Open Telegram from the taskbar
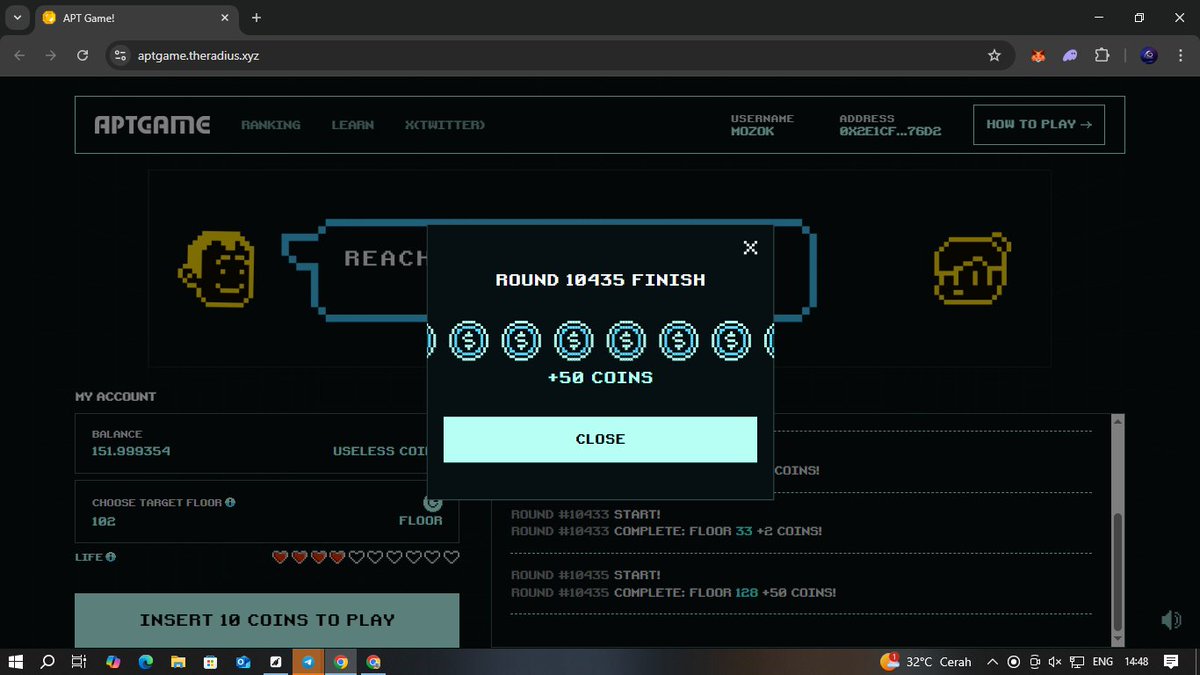This screenshot has width=1200, height=675. 308,662
